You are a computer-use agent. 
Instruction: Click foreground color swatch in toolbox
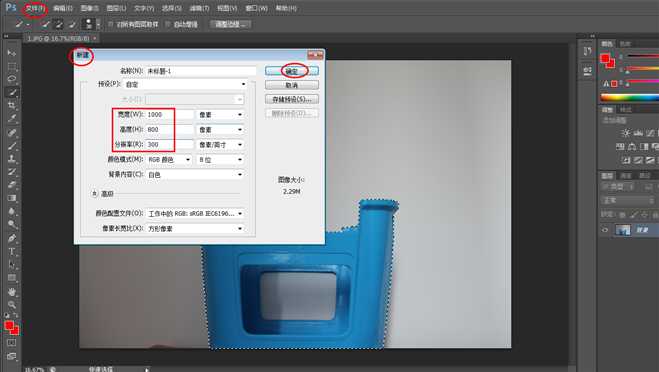[9, 326]
